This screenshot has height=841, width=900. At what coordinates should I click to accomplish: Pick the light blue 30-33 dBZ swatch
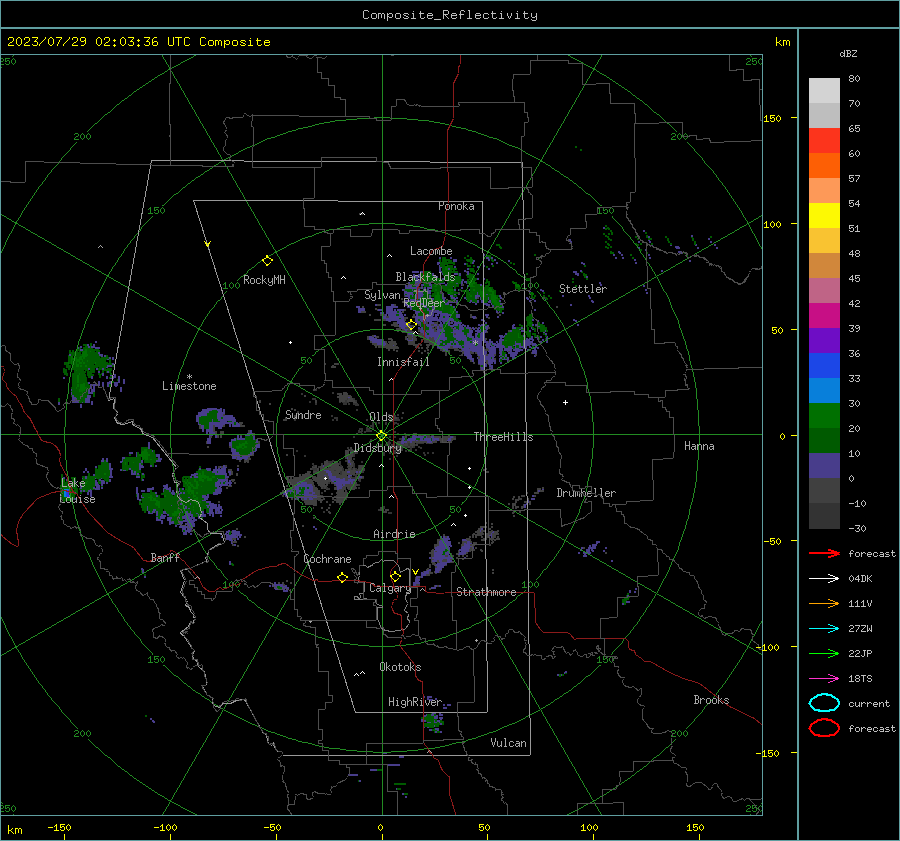tap(824, 390)
